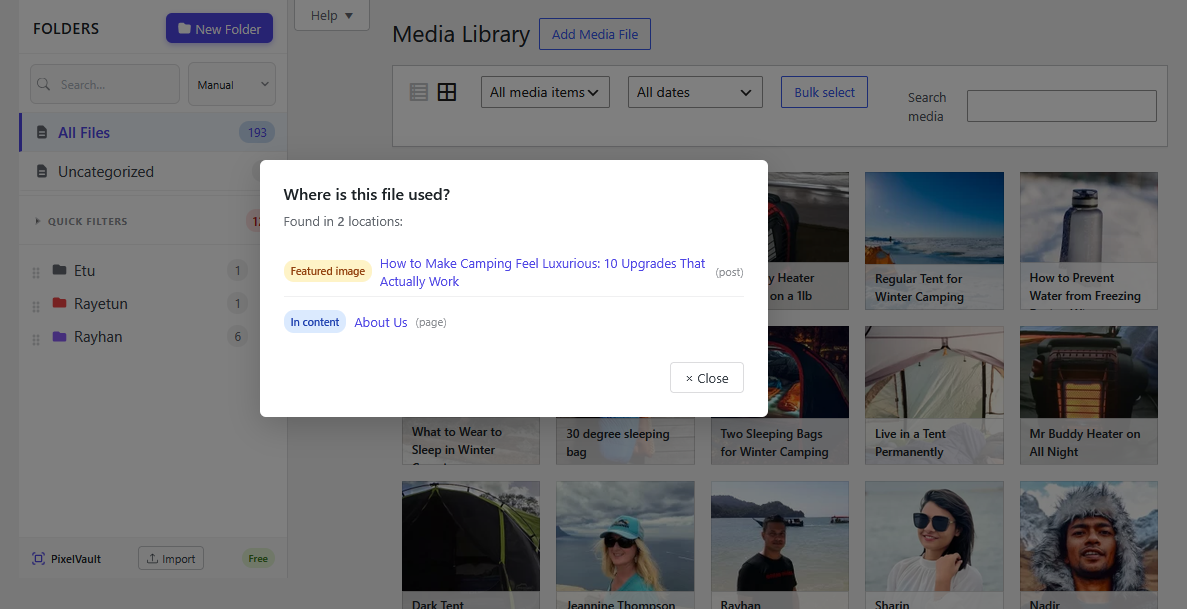Viewport: 1187px width, 609px height.
Task: Click the PixelVault logo icon
Action: tap(39, 559)
